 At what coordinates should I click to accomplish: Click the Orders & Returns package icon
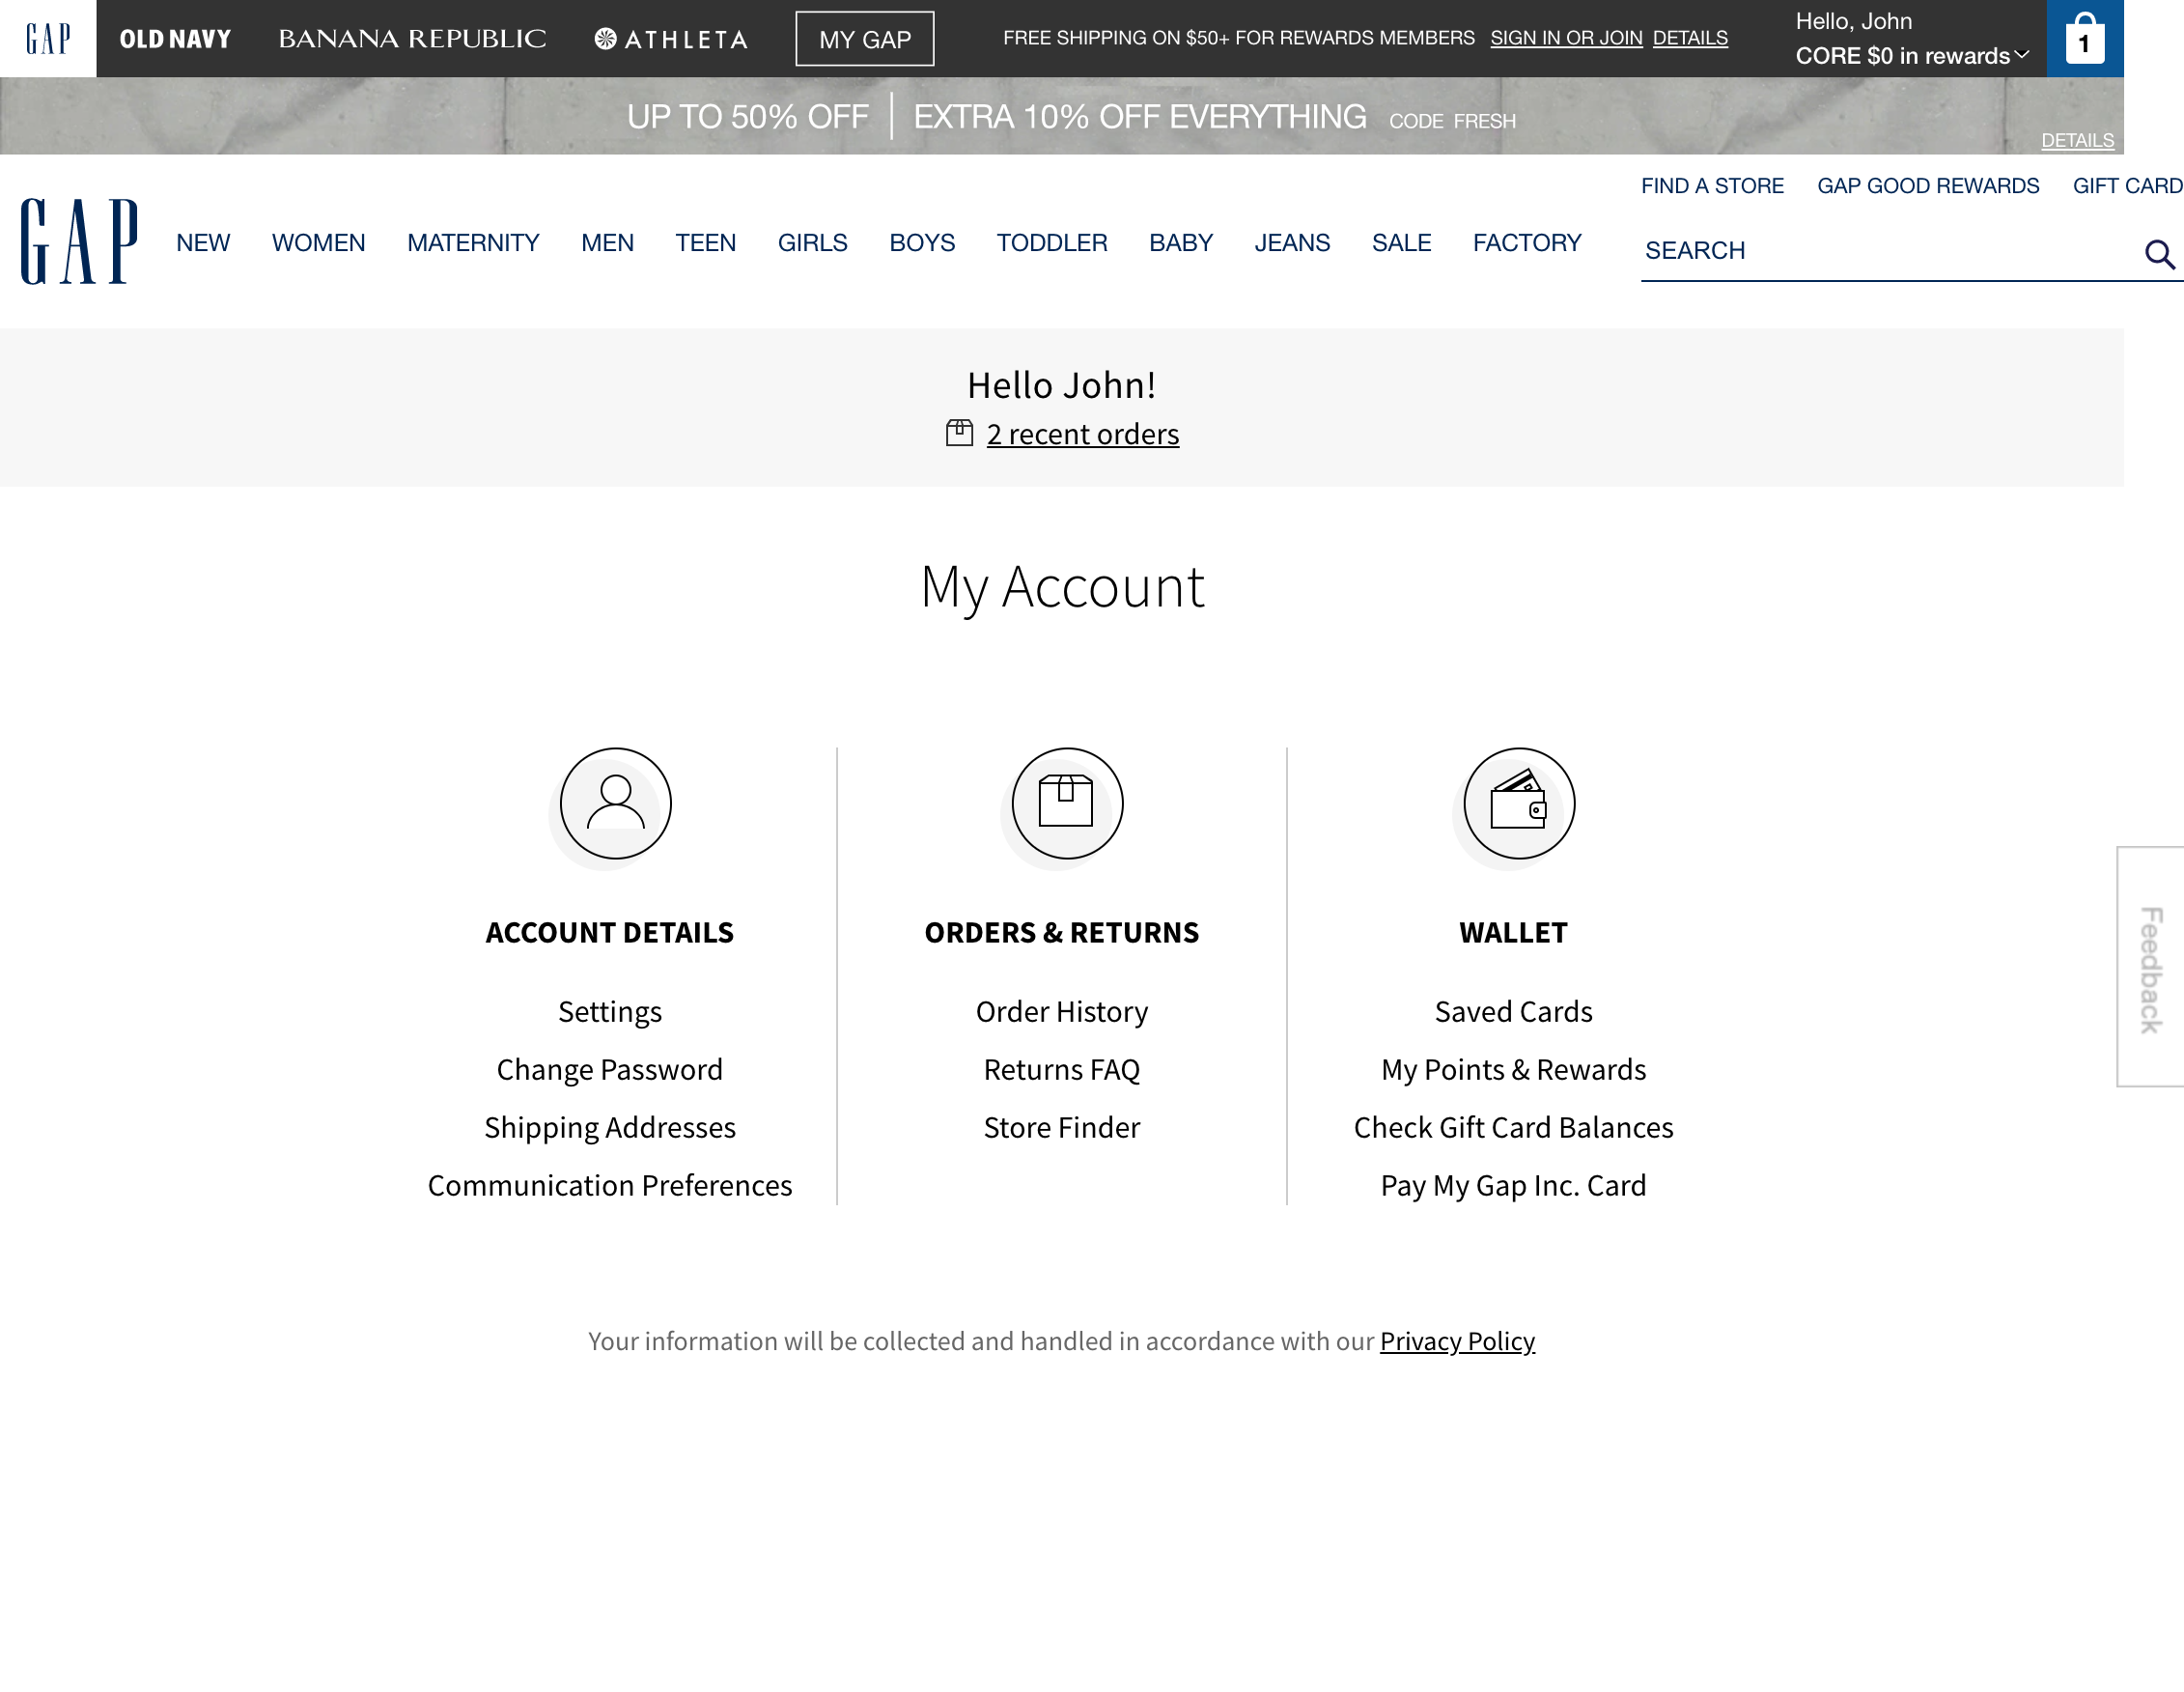pyautogui.click(x=1062, y=803)
